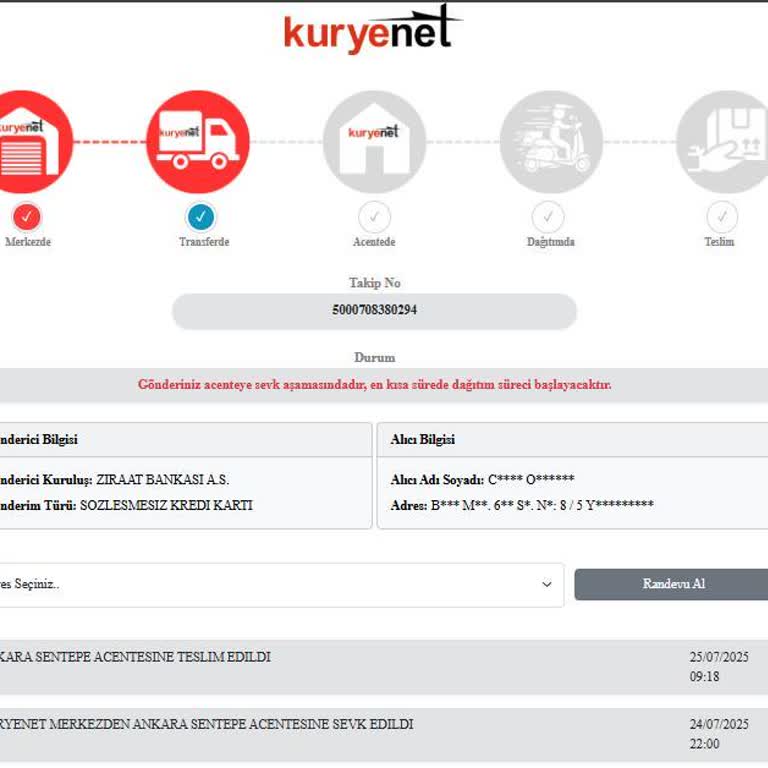Click the grey checkmark above Teslim
768x768 pixels.
[x=722, y=217]
